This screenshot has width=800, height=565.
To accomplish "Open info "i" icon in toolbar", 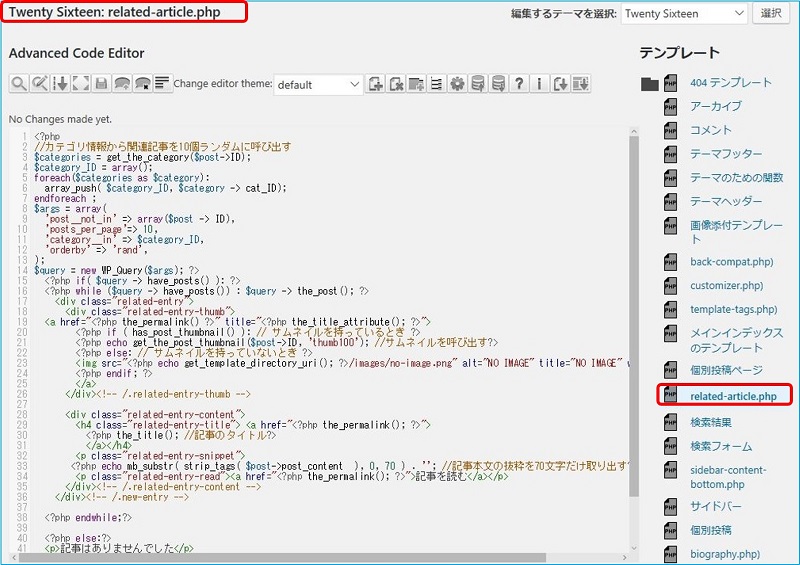I will [539, 84].
